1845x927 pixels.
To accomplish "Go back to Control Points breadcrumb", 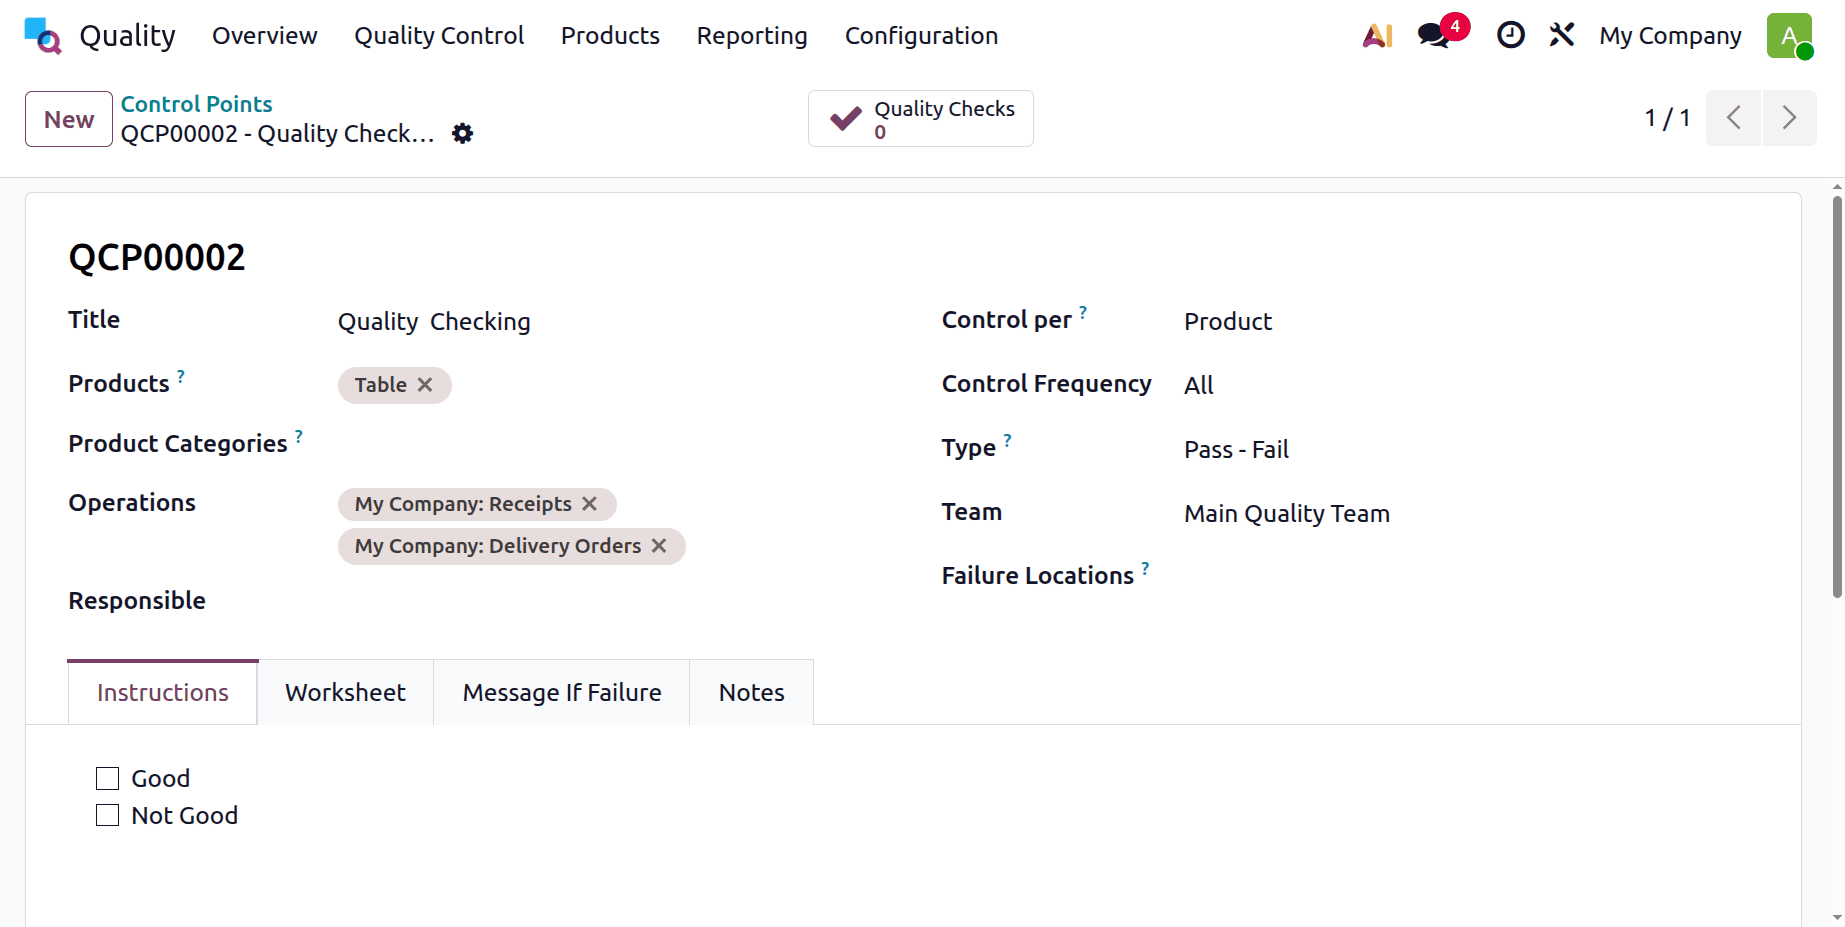I will click(x=196, y=104).
